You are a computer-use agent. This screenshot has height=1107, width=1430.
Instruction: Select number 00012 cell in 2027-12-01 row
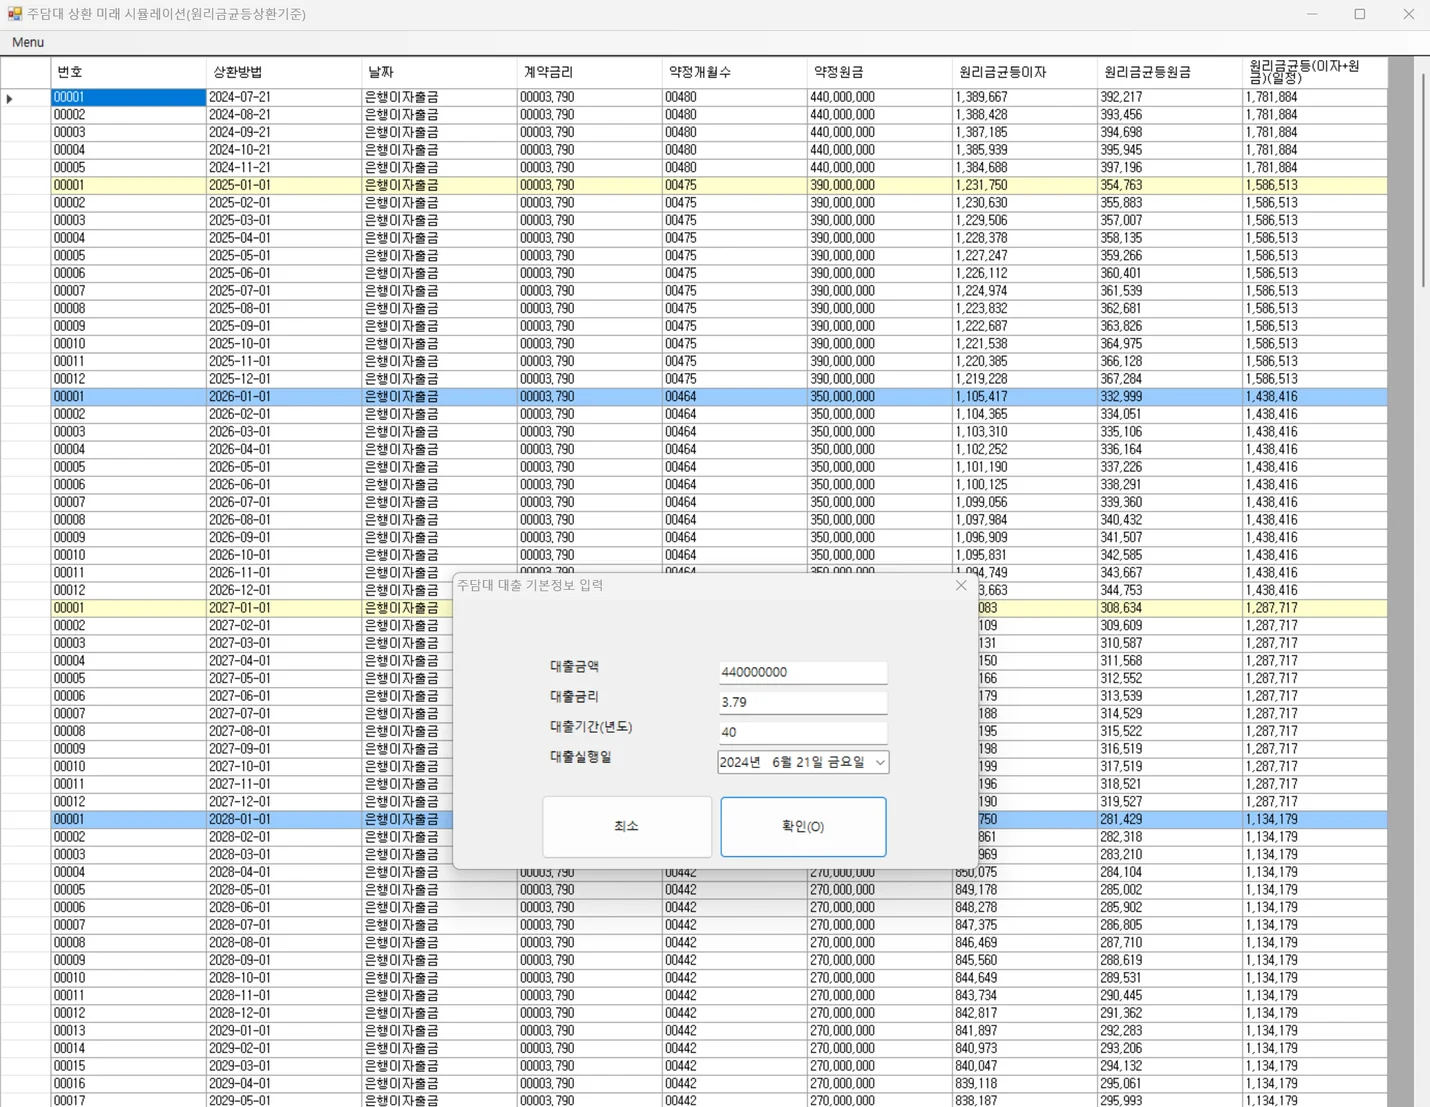pos(128,802)
